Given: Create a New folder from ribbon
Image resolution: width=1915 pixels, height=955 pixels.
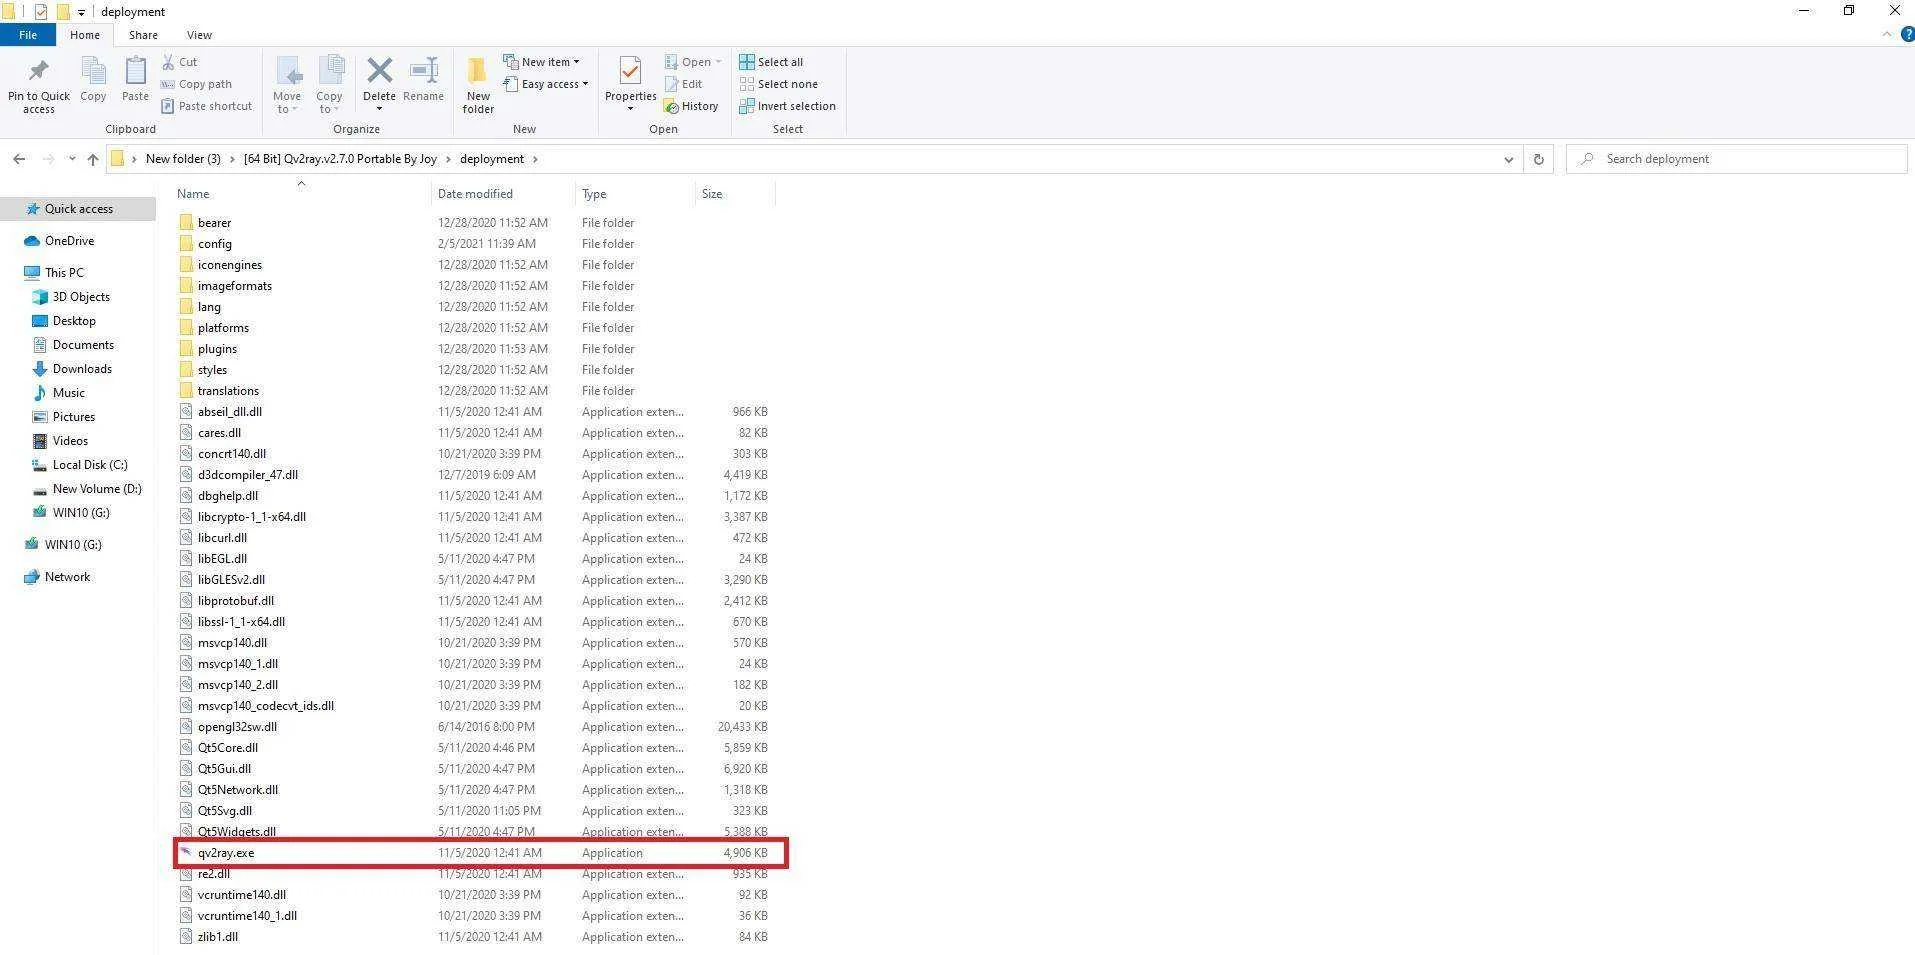Looking at the screenshot, I should 478,85.
